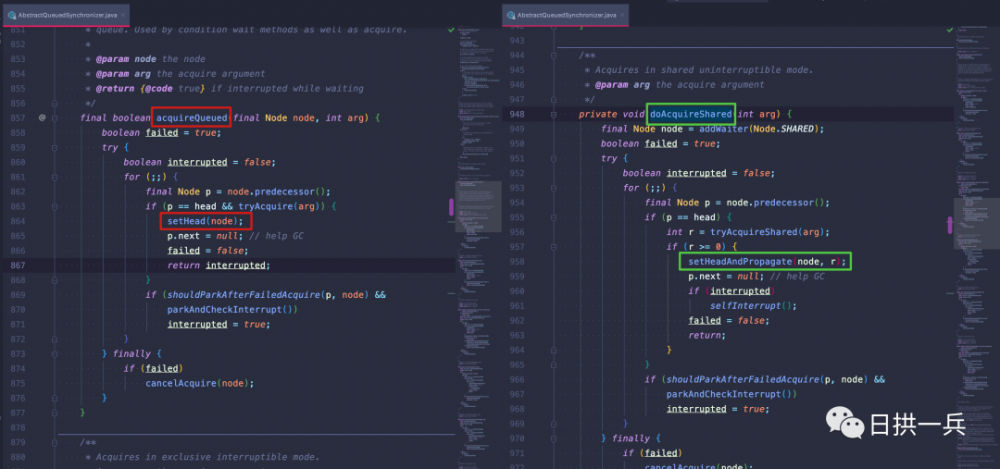This screenshot has width=1000, height=469.
Task: Click the gutter icon beside line 857
Action: (x=41, y=117)
